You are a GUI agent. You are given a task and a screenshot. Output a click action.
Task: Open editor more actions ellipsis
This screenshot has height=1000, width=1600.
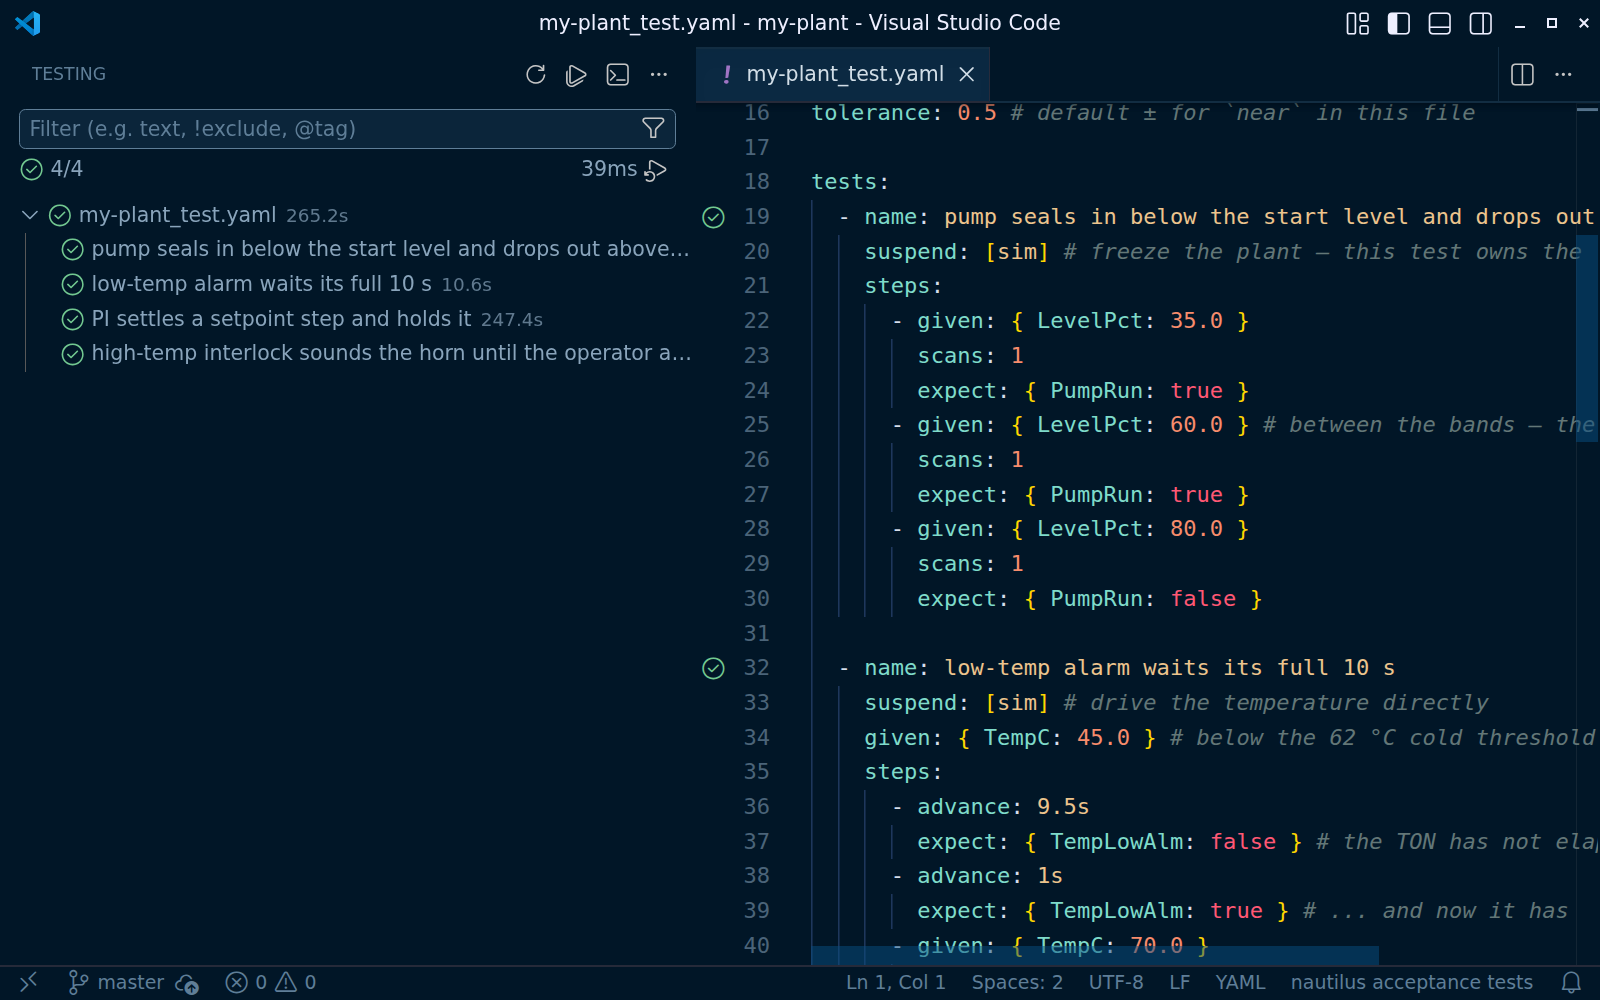coord(1564,75)
